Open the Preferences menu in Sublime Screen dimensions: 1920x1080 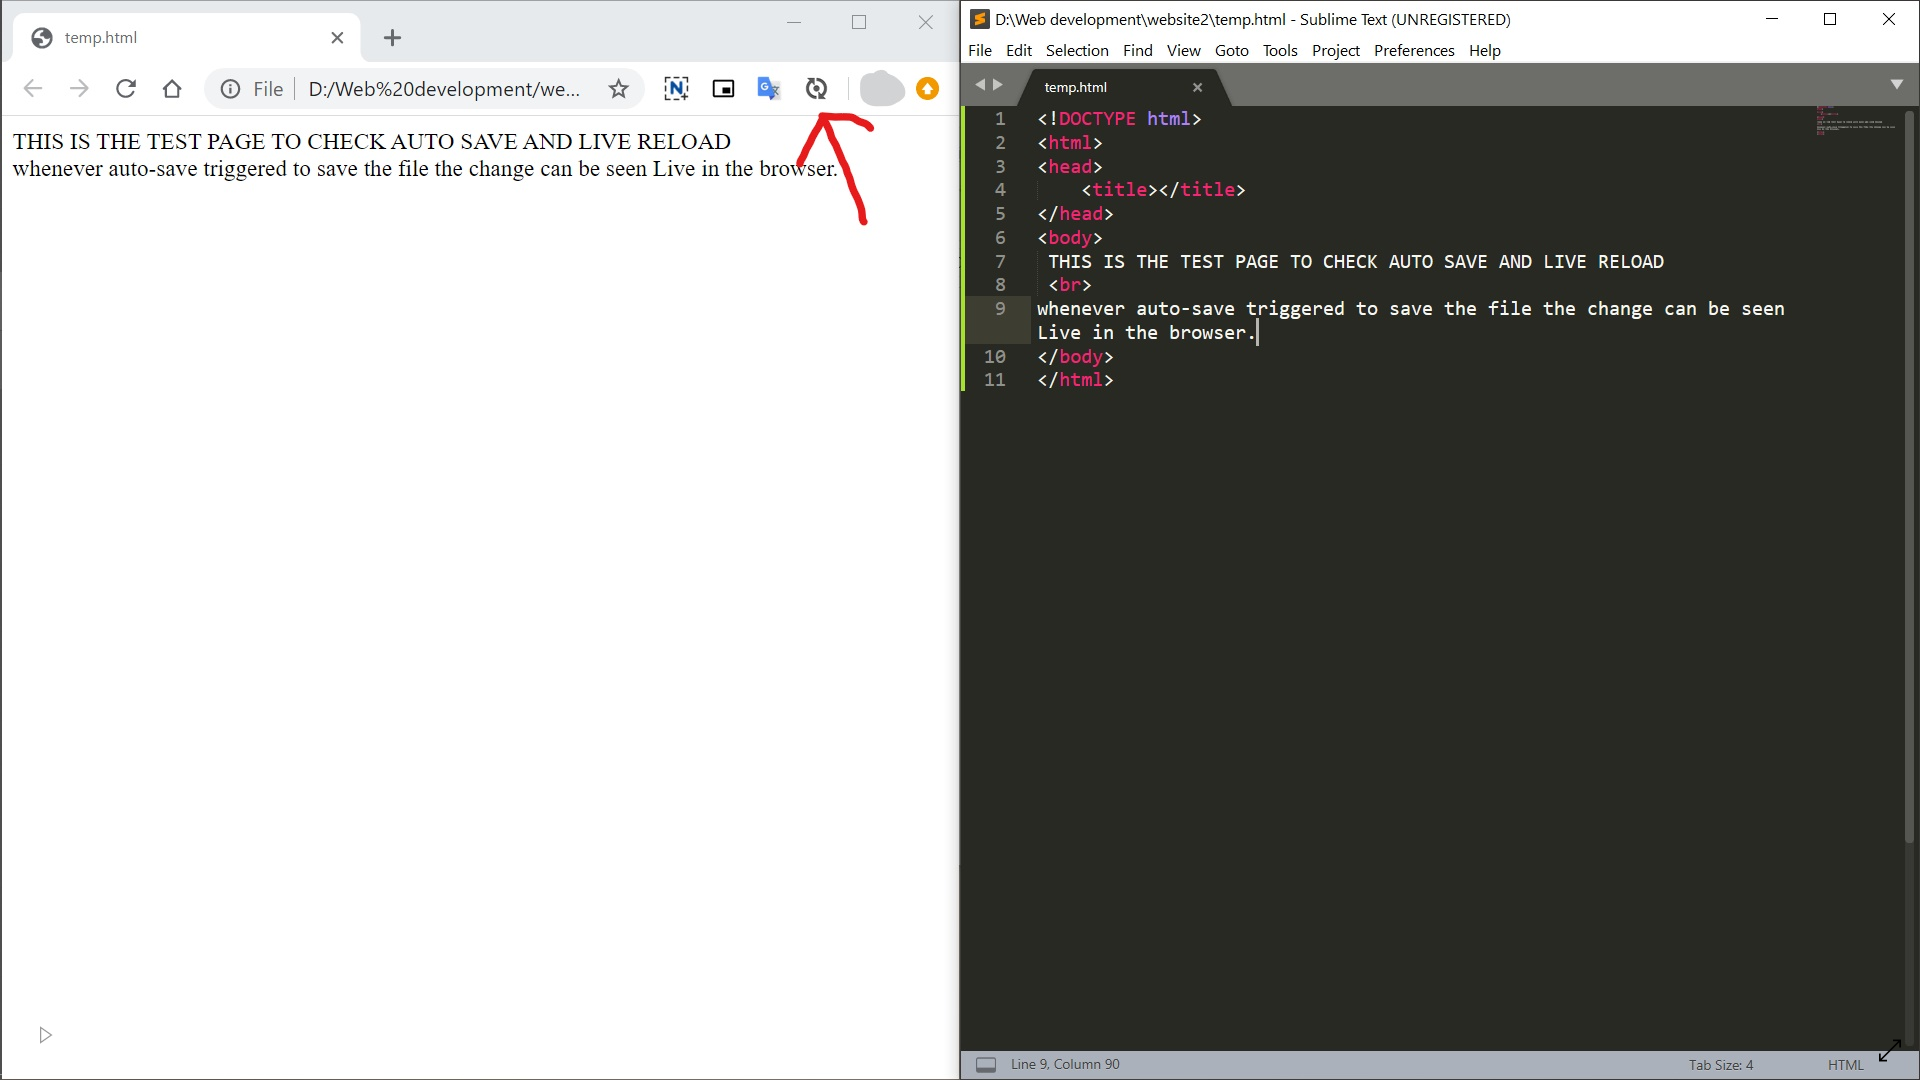click(x=1413, y=50)
